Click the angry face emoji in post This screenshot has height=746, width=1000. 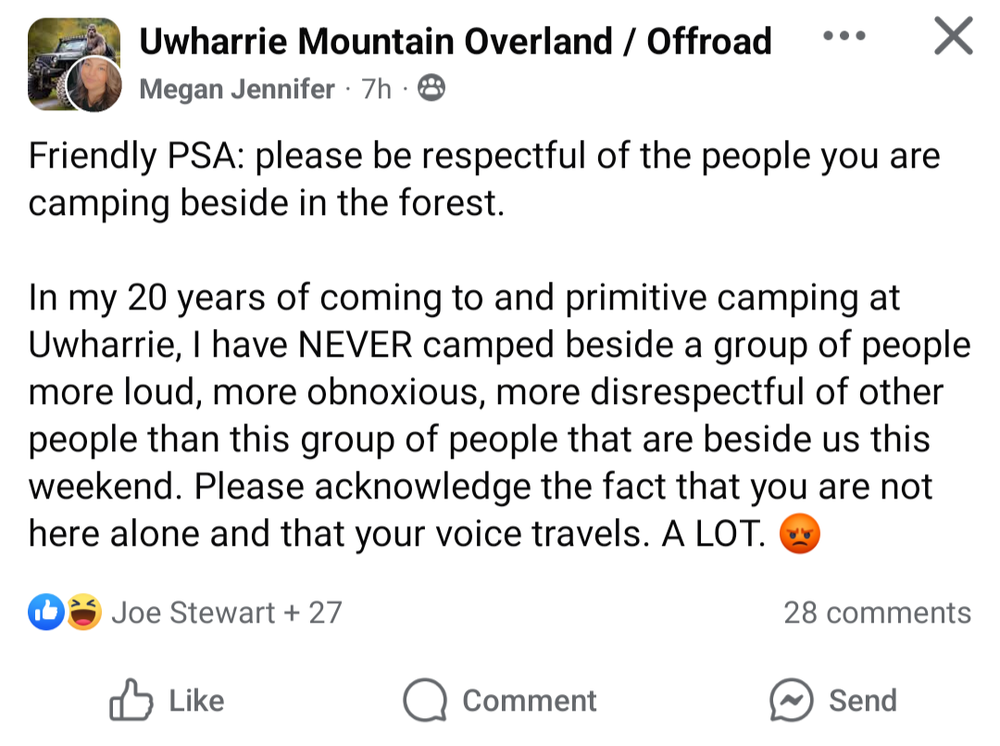[x=799, y=535]
